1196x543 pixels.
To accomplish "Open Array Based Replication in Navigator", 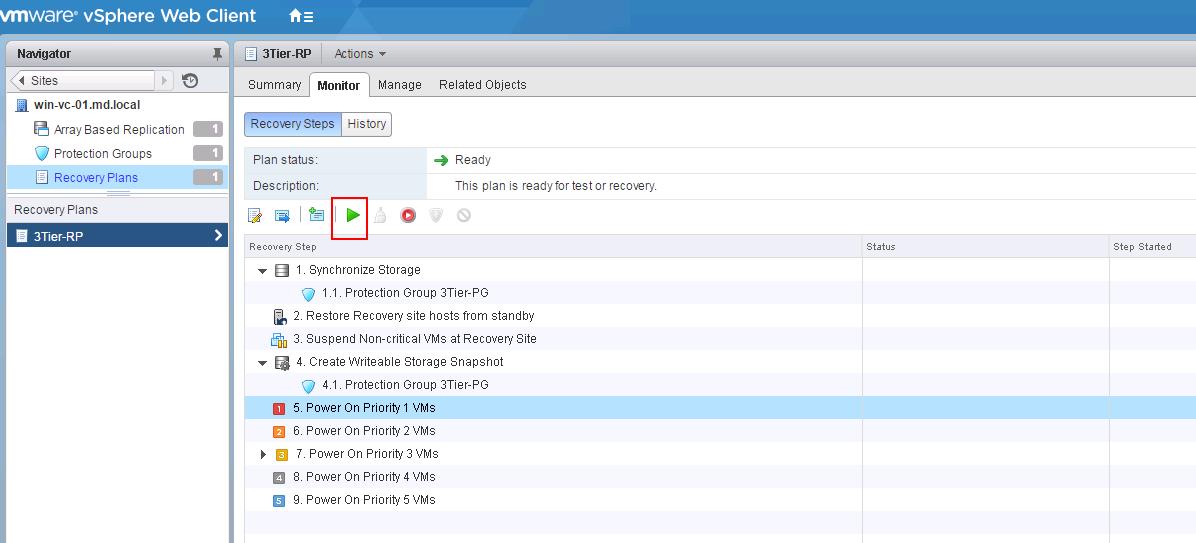I will pyautogui.click(x=119, y=130).
